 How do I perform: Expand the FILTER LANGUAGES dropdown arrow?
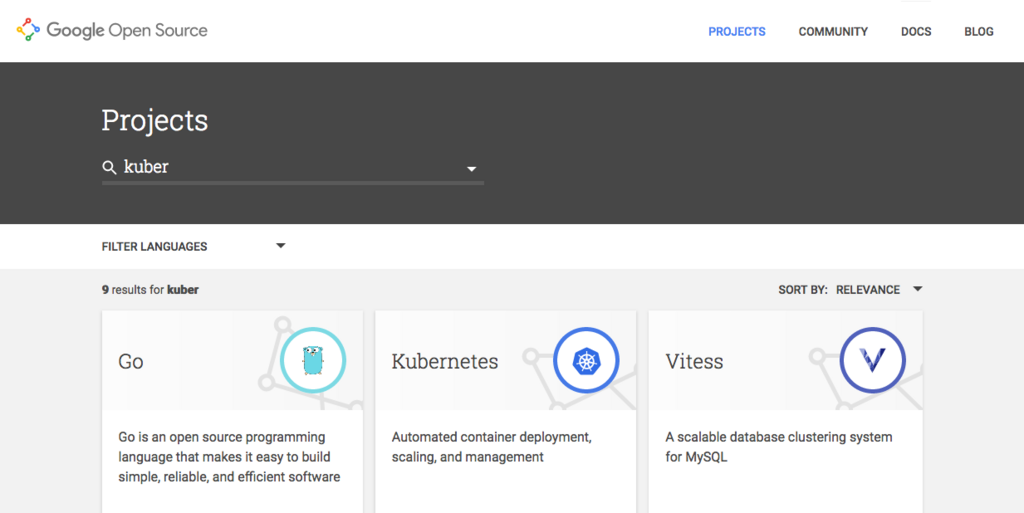coord(281,246)
